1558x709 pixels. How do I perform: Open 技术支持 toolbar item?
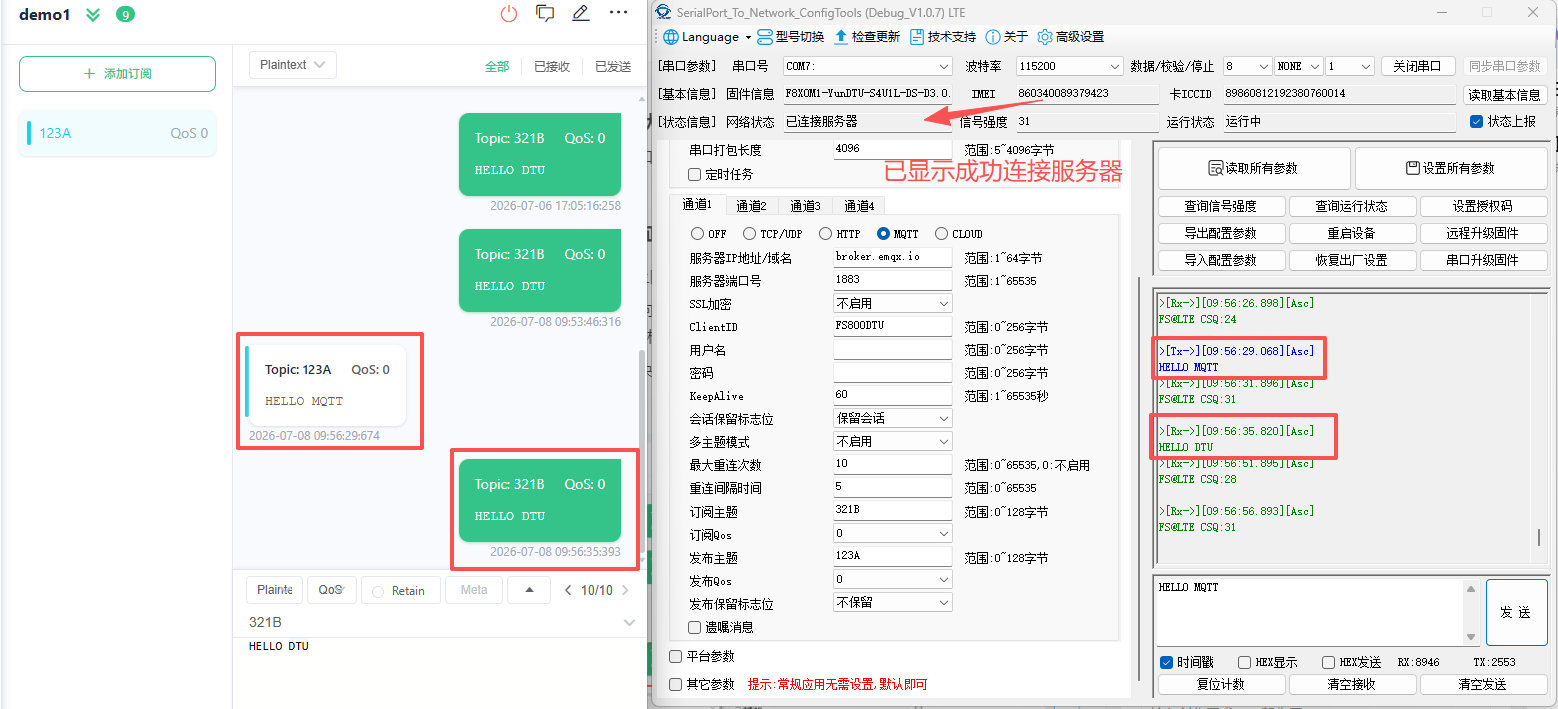(x=943, y=37)
